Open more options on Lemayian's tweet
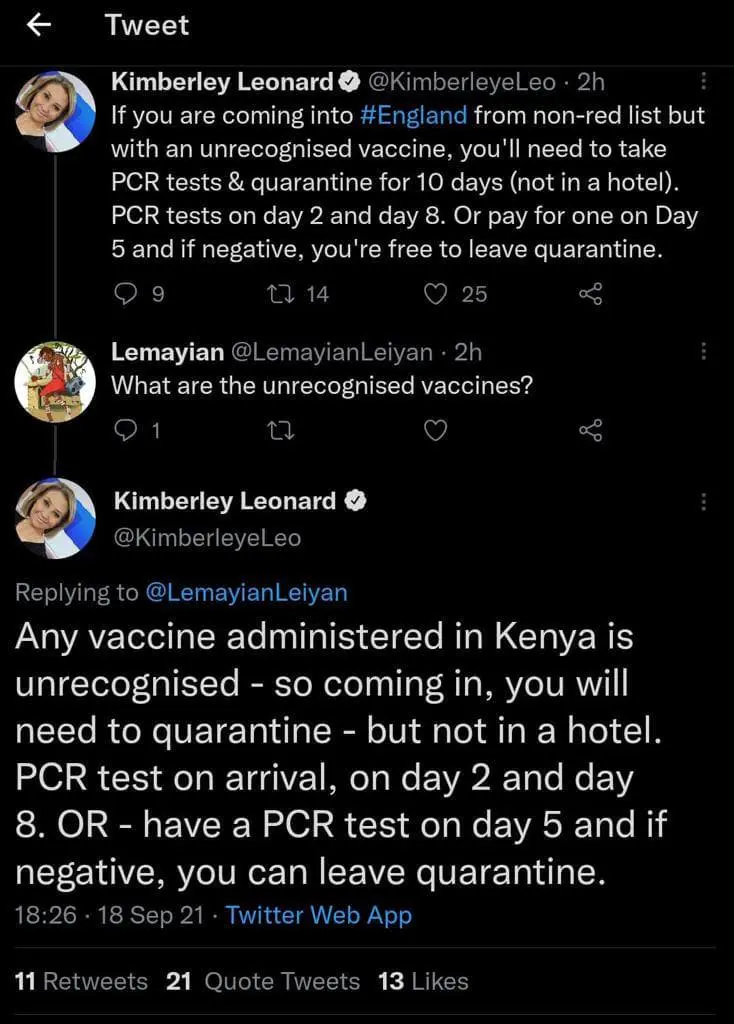 (703, 352)
